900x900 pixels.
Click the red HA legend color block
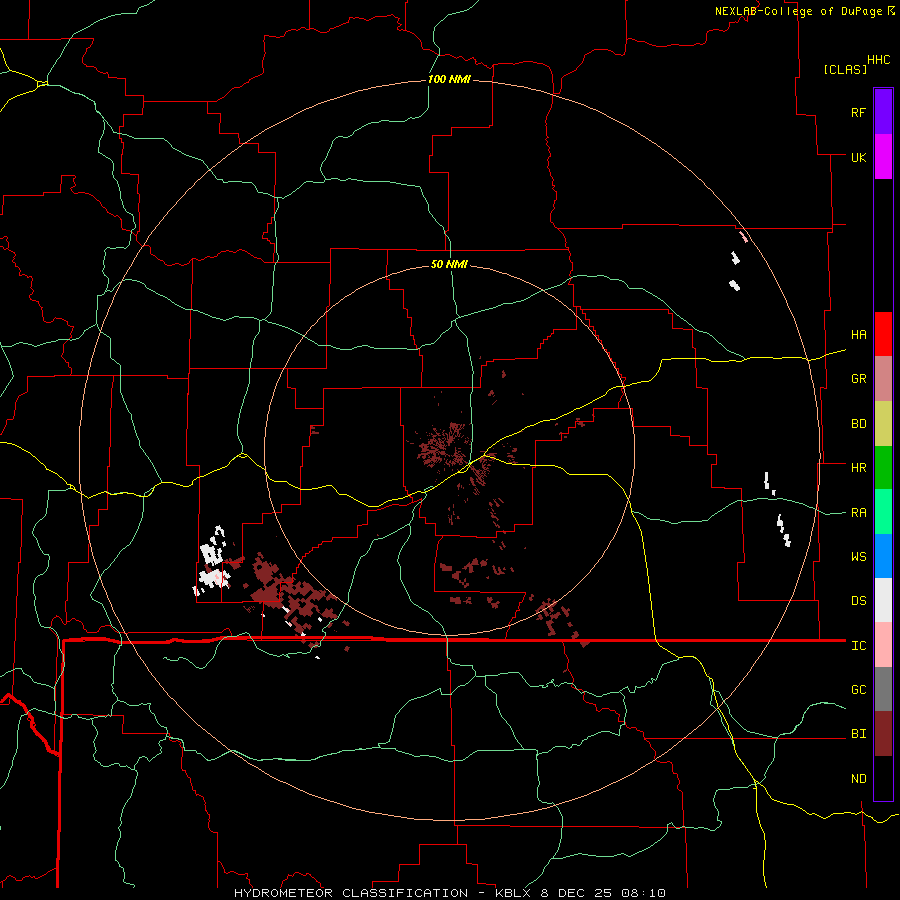click(x=883, y=334)
